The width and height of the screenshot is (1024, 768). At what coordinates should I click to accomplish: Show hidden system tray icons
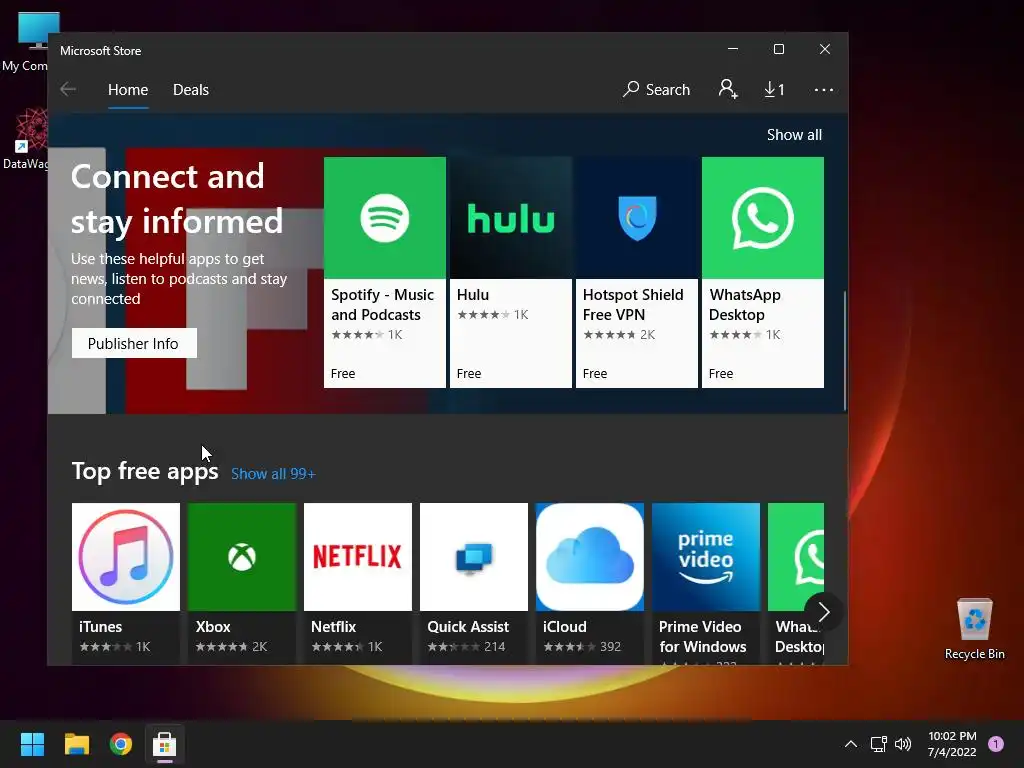pyautogui.click(x=850, y=744)
